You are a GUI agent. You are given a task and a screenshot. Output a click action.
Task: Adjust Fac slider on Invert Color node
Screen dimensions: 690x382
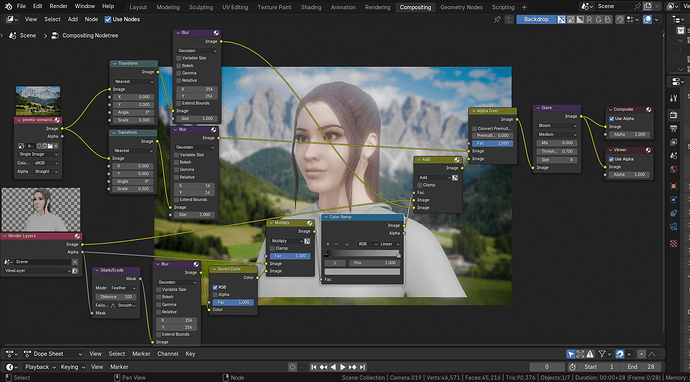pyautogui.click(x=233, y=302)
